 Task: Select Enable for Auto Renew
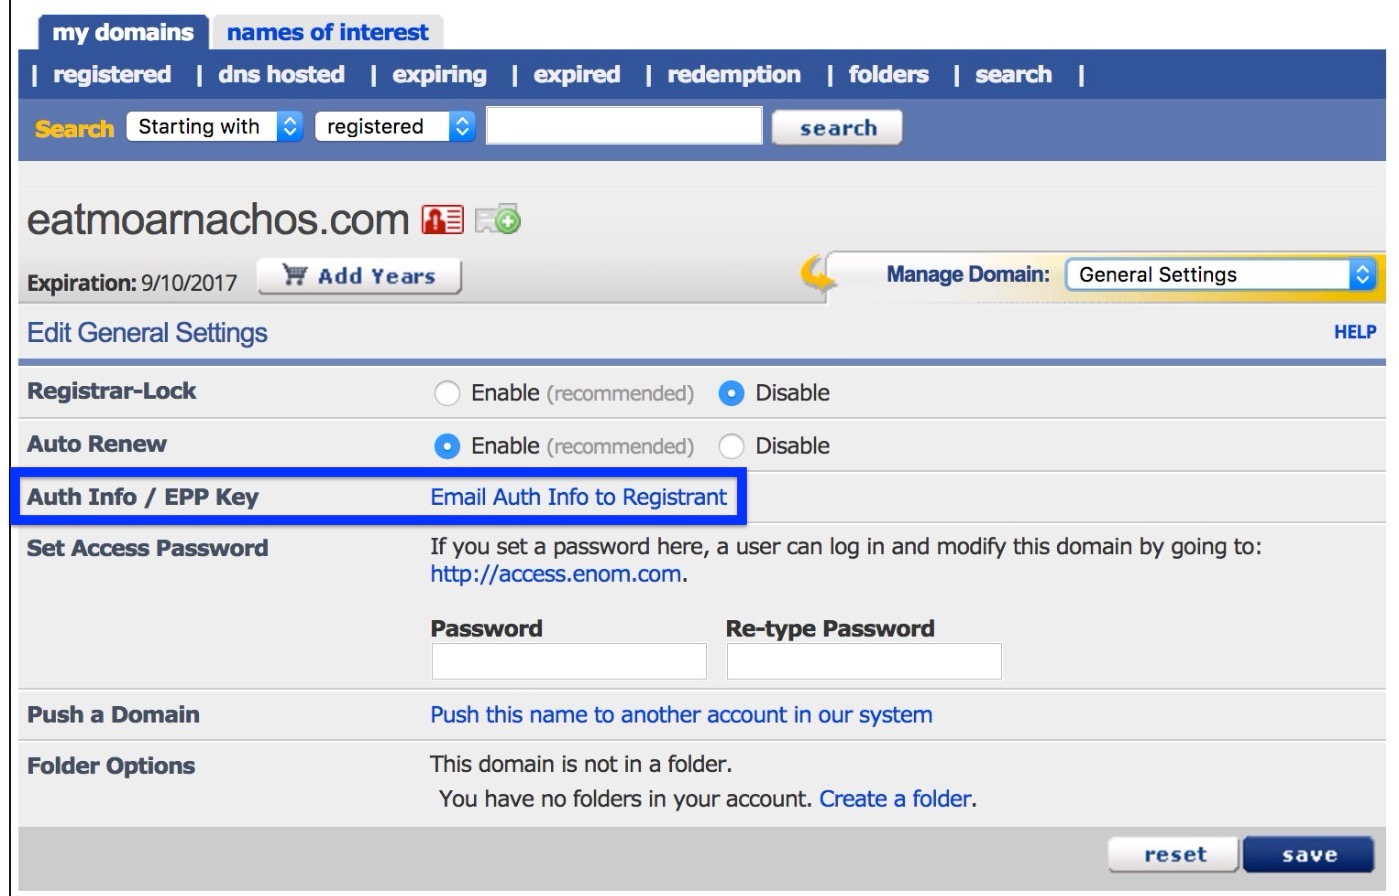(446, 445)
